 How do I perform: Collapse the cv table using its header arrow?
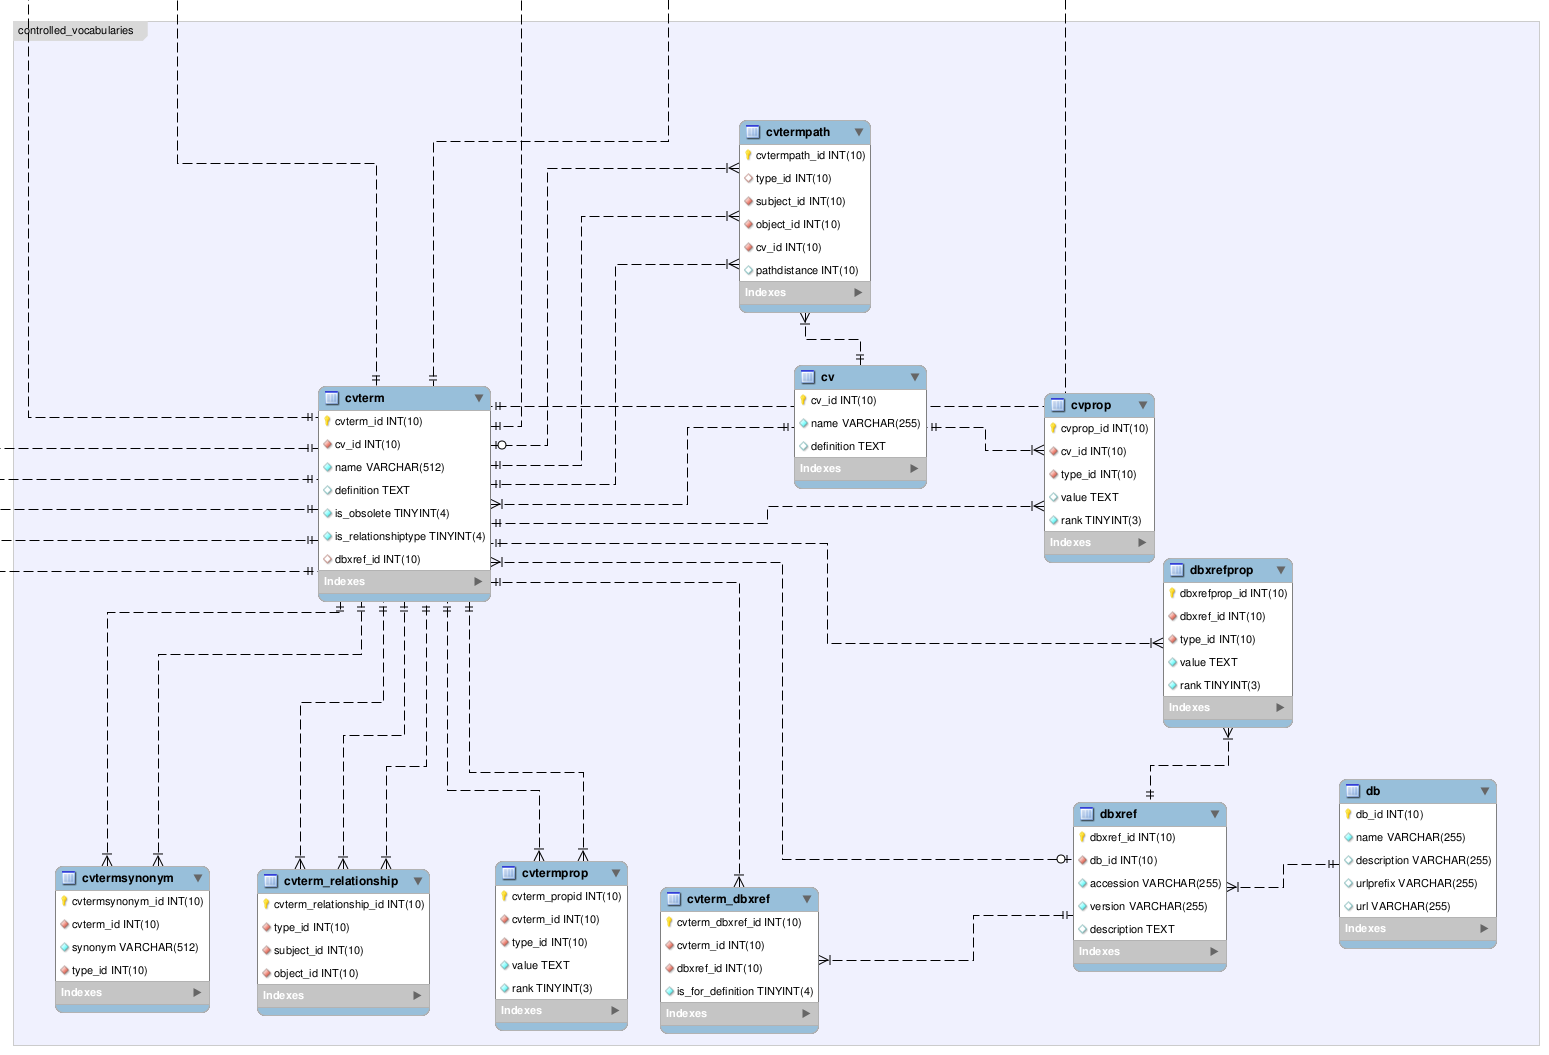pos(915,377)
